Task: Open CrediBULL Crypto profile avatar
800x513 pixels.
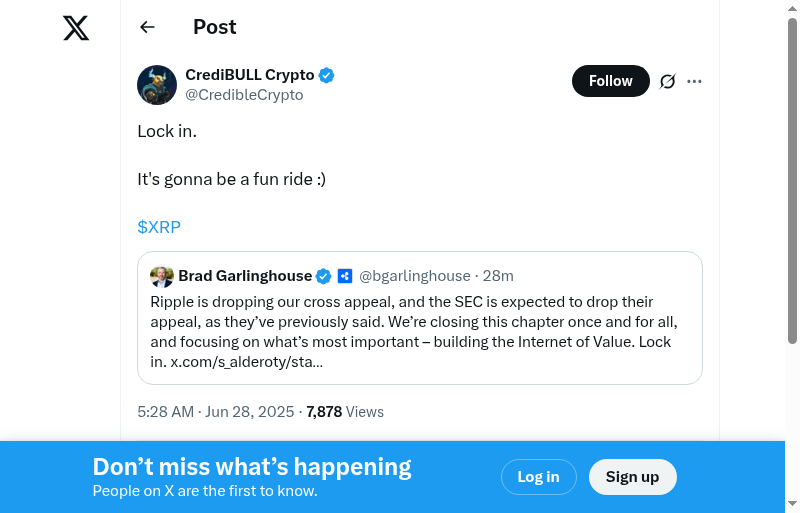Action: (x=157, y=85)
